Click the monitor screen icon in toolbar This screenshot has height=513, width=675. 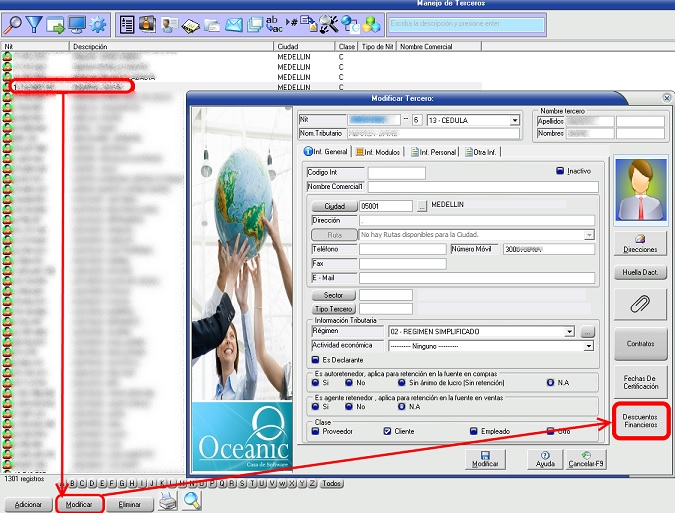click(77, 23)
